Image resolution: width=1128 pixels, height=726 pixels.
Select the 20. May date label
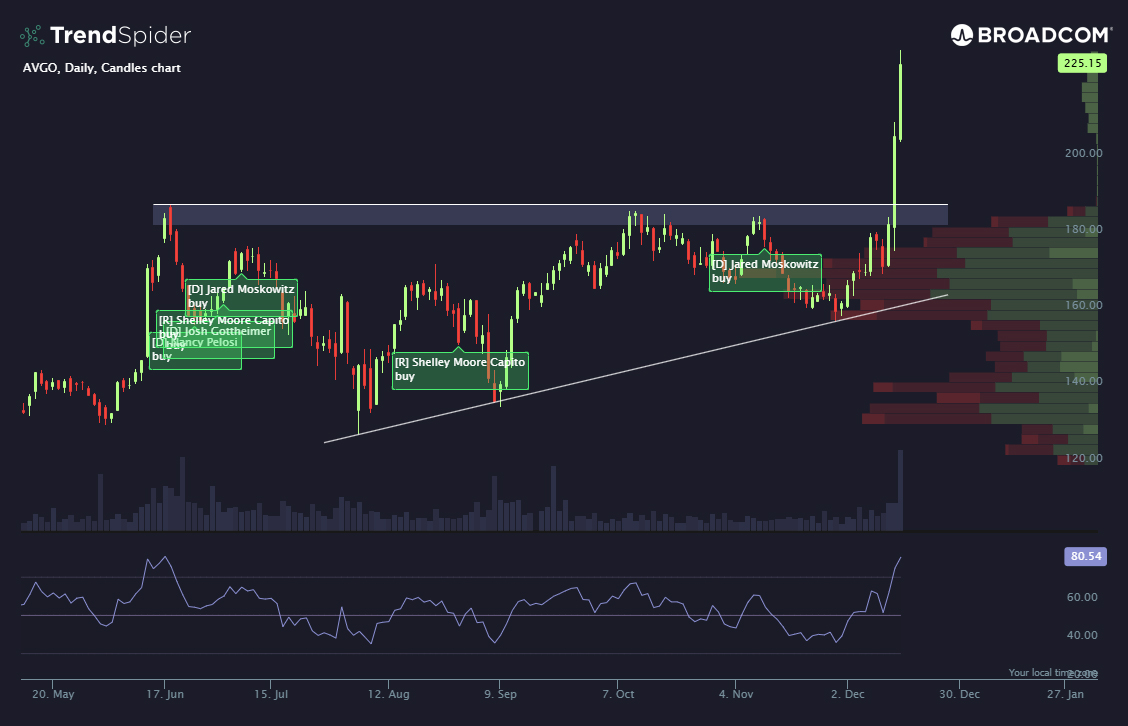[53, 694]
